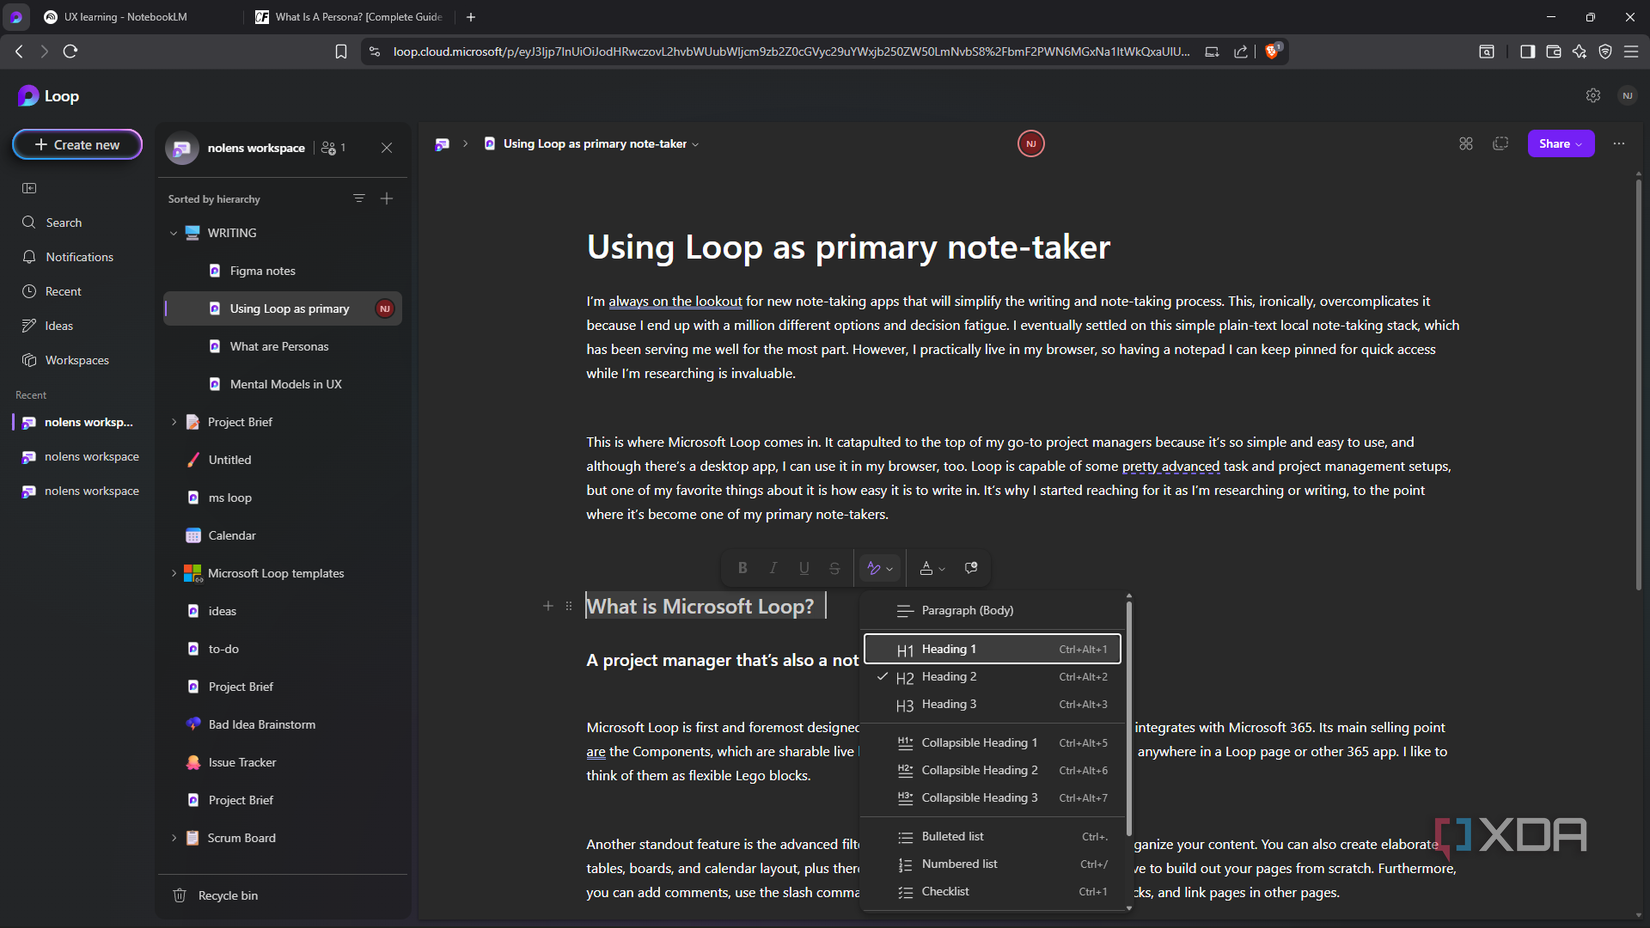Click the Create new button
The width and height of the screenshot is (1650, 928).
(x=77, y=144)
